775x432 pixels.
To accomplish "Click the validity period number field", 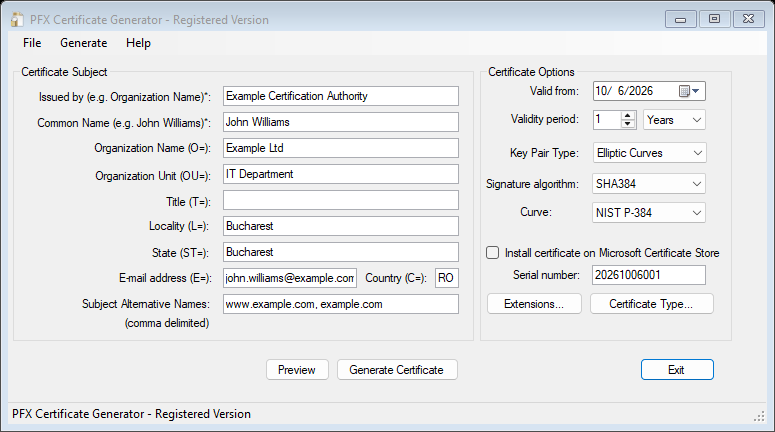I will (x=607, y=120).
